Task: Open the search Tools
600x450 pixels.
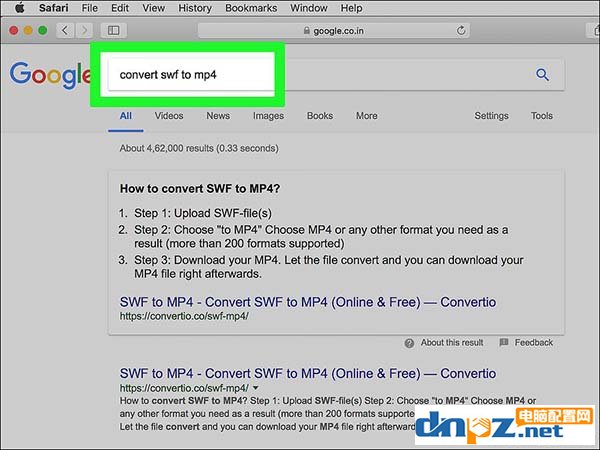Action: (x=541, y=116)
